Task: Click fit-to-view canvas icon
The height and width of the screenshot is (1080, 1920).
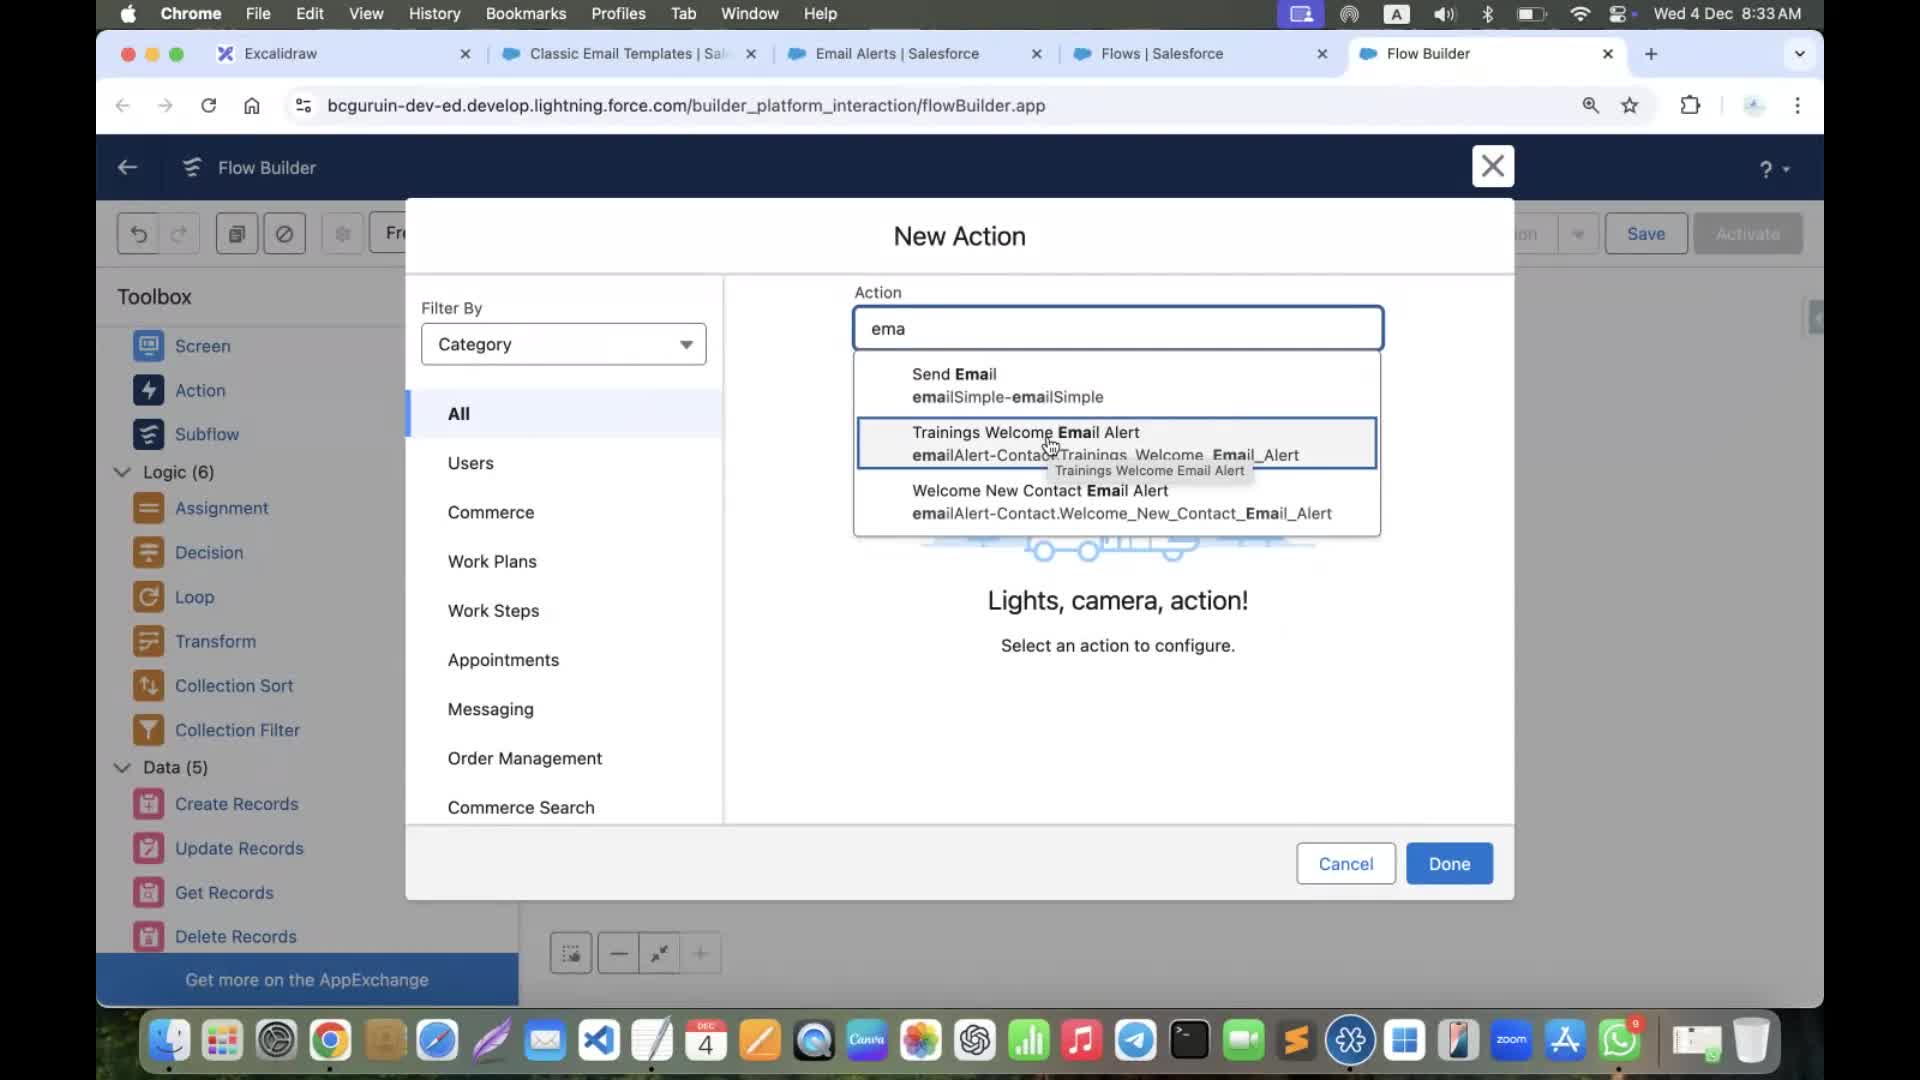Action: coord(660,954)
